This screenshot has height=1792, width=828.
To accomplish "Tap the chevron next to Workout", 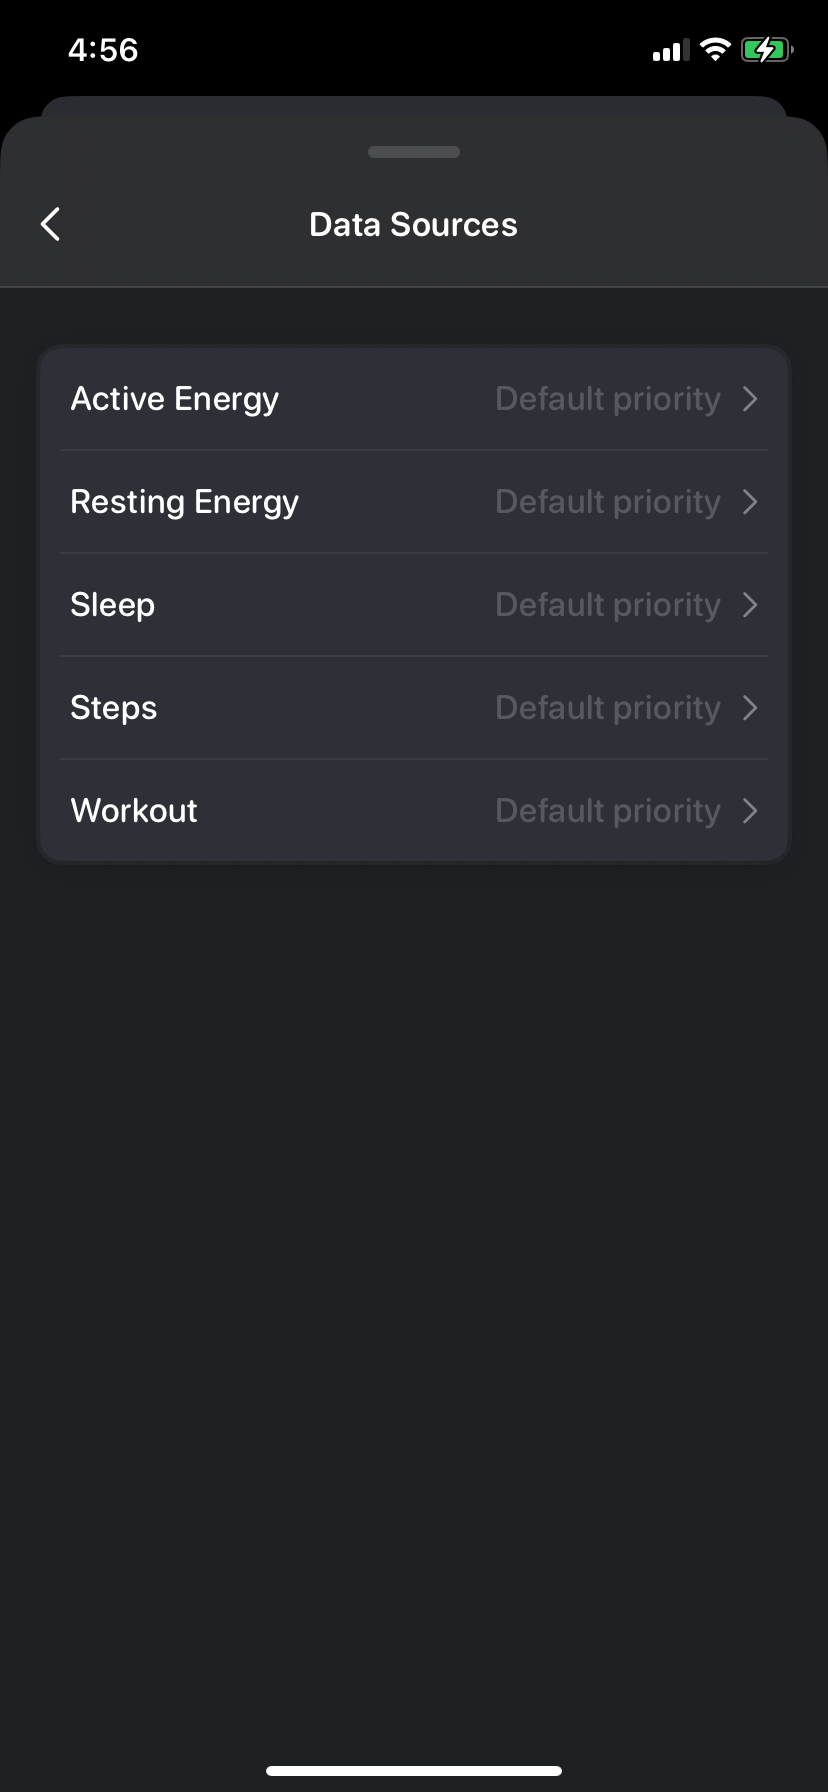I will [x=751, y=811].
